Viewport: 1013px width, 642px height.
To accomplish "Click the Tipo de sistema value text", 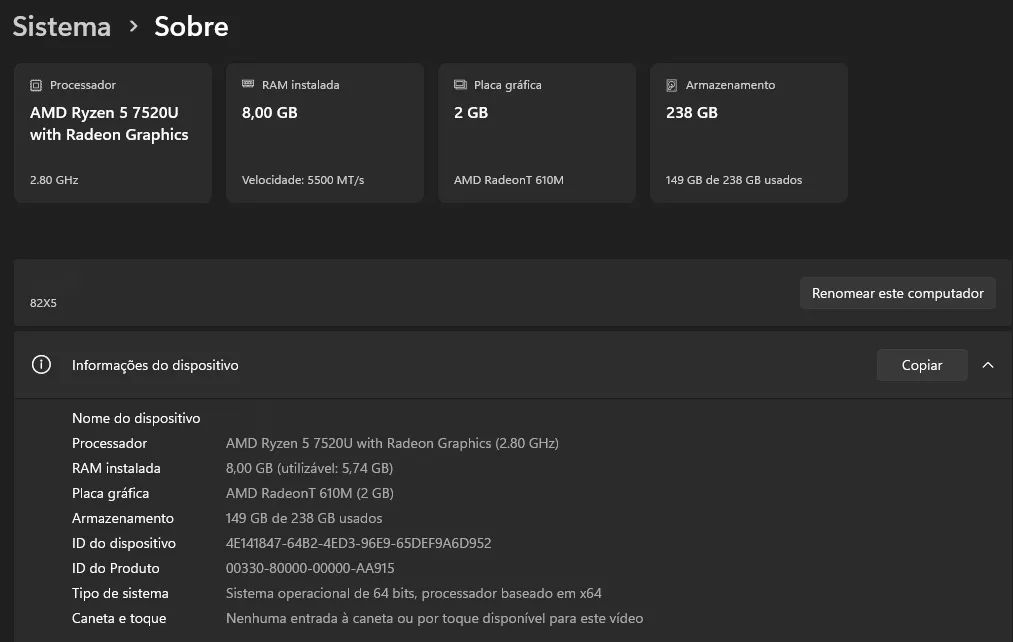I will coord(413,593).
